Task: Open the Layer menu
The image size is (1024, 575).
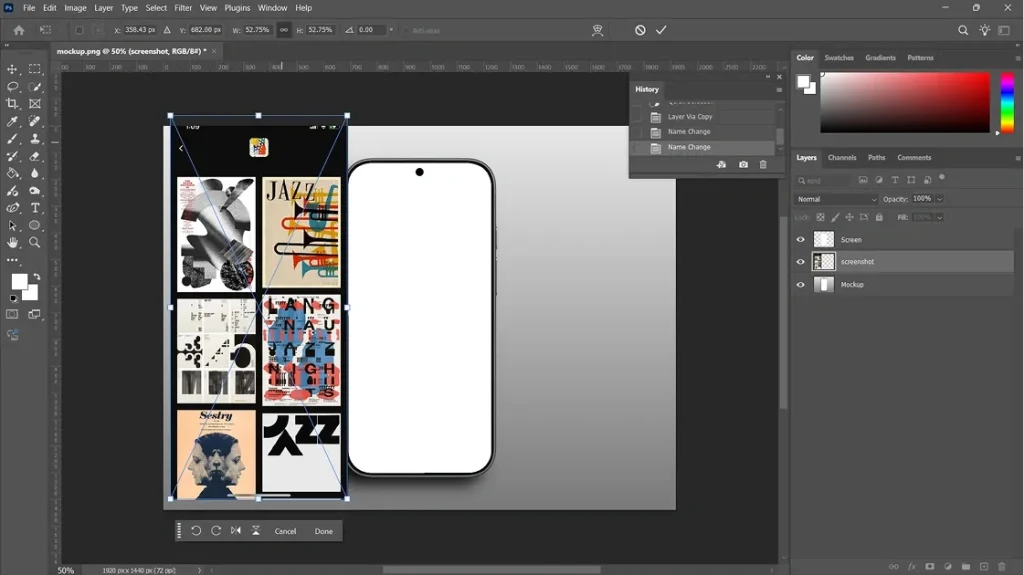Action: (103, 8)
